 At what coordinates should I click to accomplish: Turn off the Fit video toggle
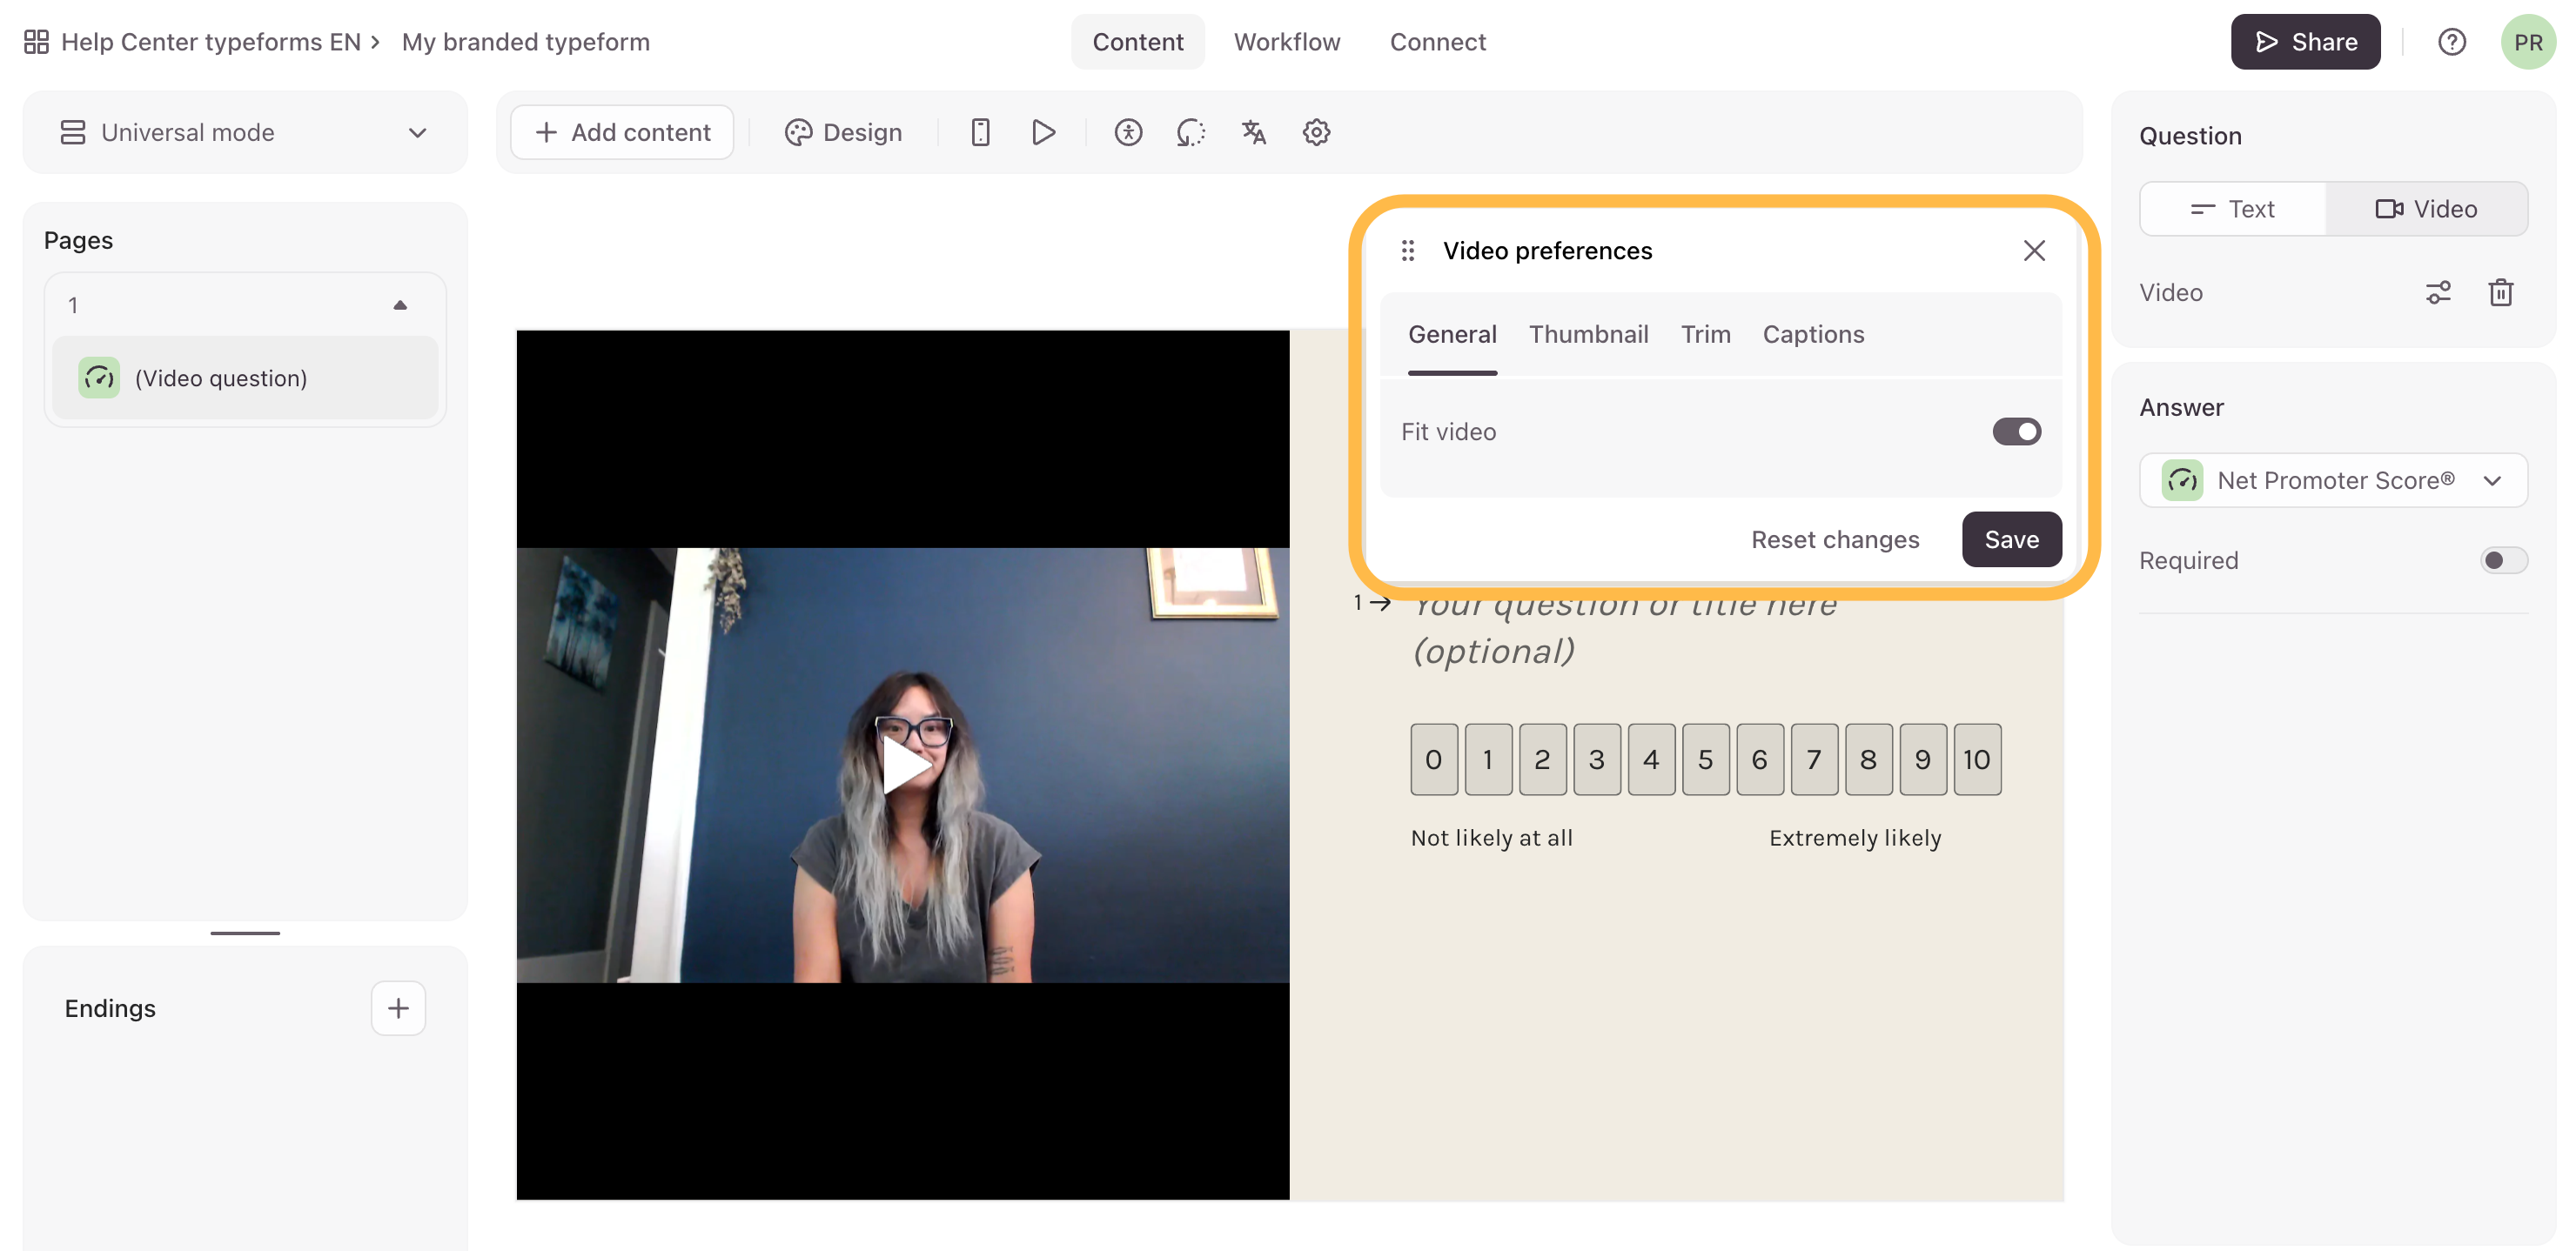click(x=2016, y=432)
